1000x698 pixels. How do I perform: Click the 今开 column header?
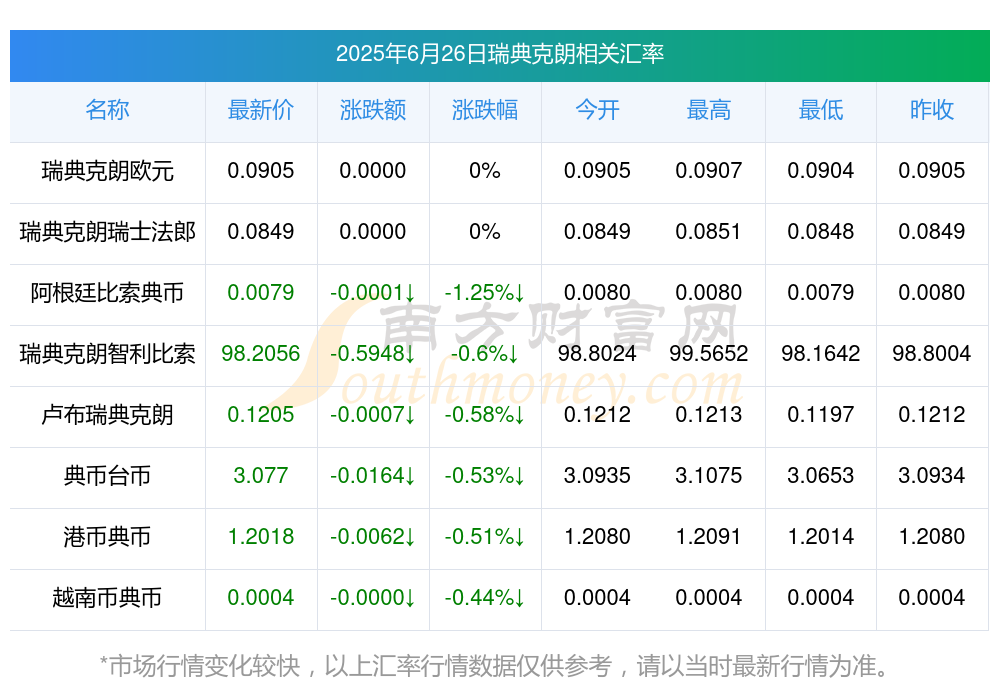pyautogui.click(x=597, y=110)
